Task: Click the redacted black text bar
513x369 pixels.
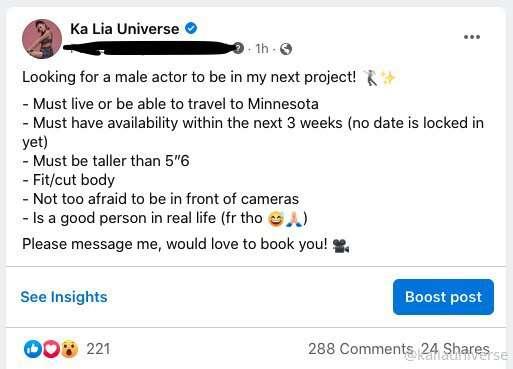Action: 149,48
